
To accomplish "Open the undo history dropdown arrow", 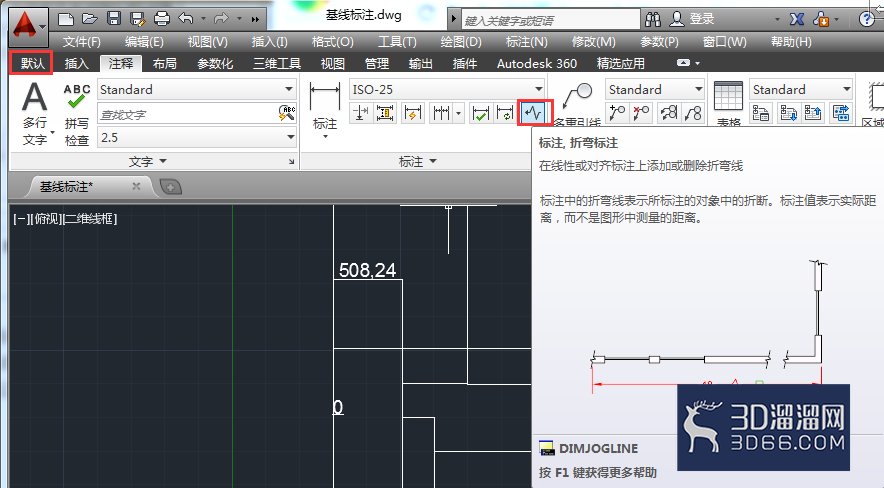I will (x=204, y=19).
